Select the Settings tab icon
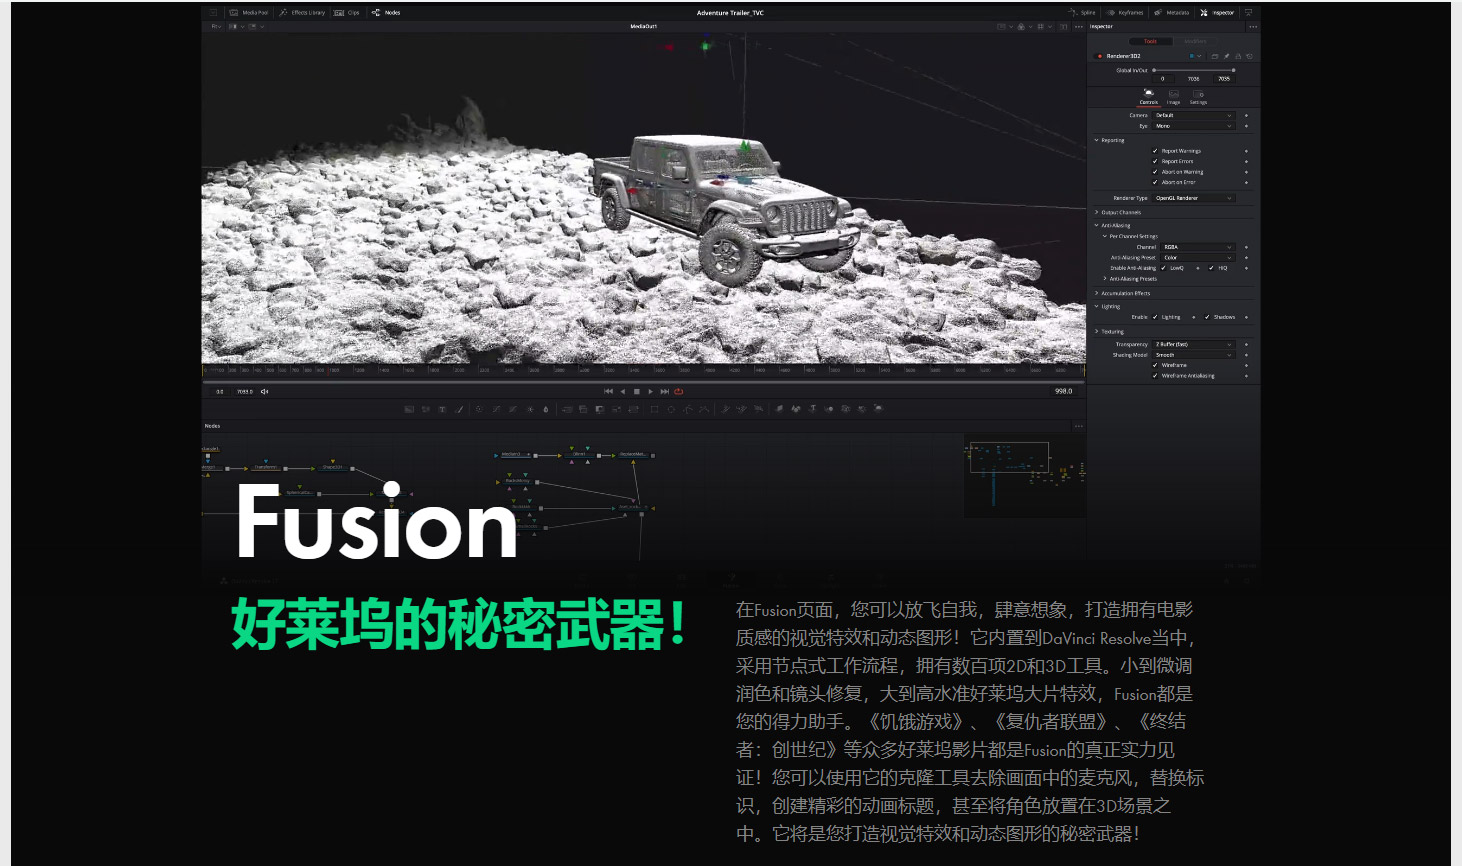This screenshot has width=1462, height=866. pyautogui.click(x=1198, y=97)
